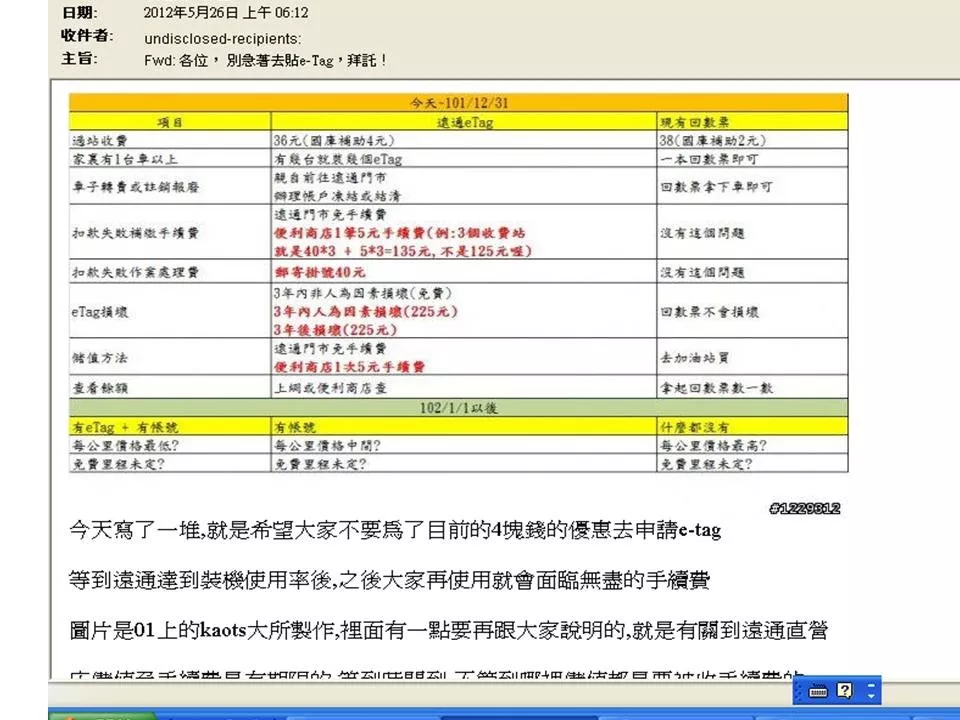The height and width of the screenshot is (720, 960).
Task: Click the line 辦理帳戶凍結或結清
Action: (337, 196)
